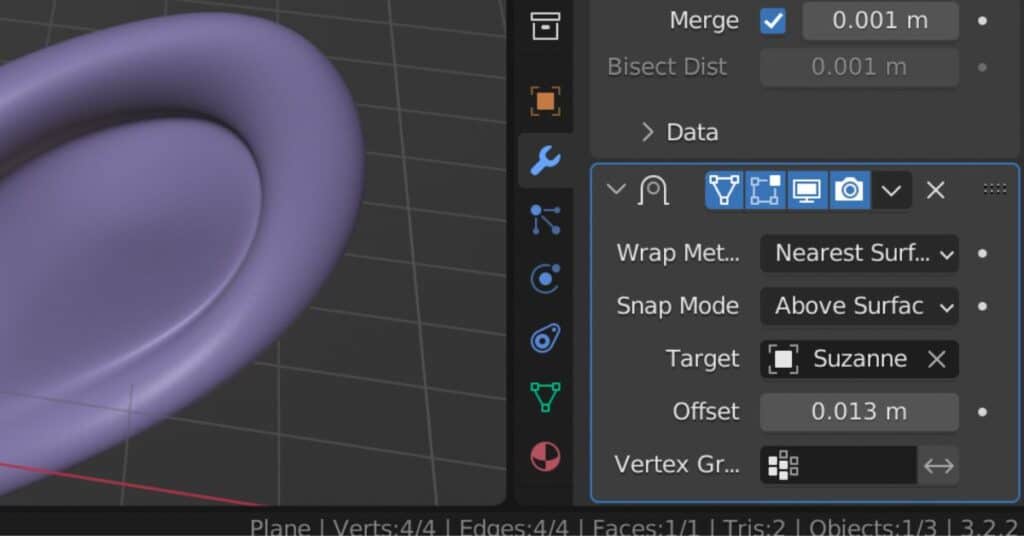
Task: Open the Material properties tab
Action: [x=545, y=456]
